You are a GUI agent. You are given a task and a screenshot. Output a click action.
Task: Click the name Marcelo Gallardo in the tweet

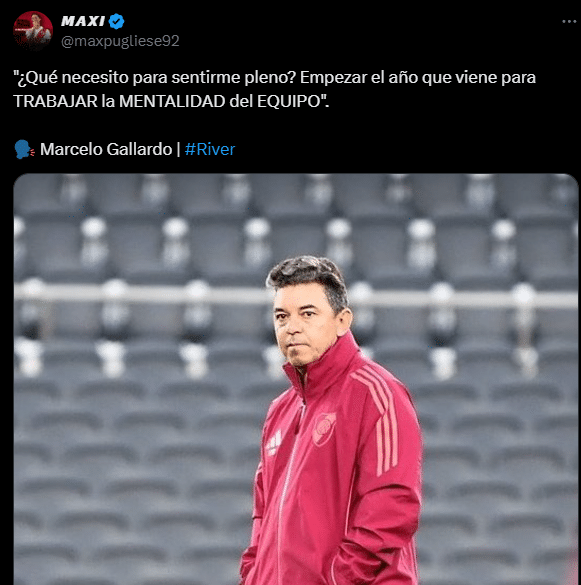106,149
